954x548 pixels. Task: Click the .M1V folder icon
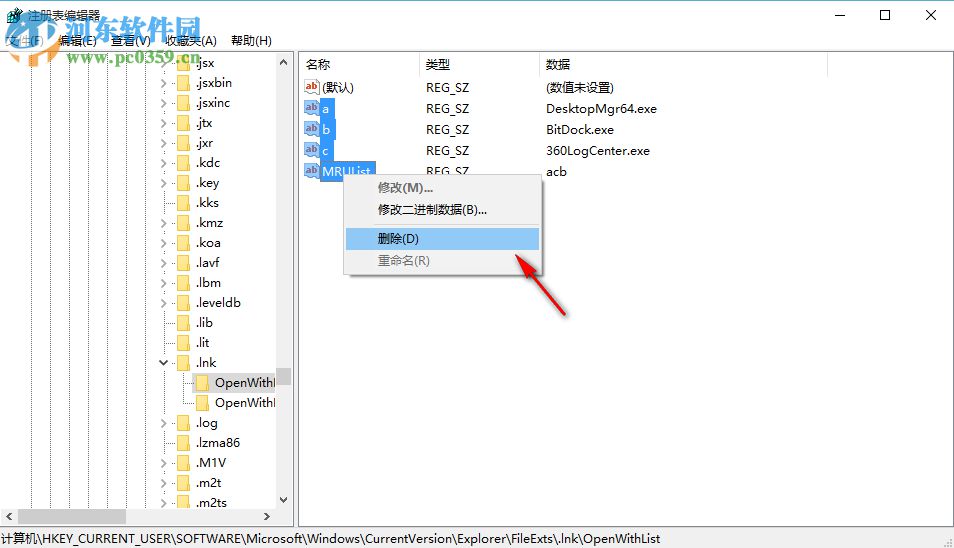coord(183,463)
